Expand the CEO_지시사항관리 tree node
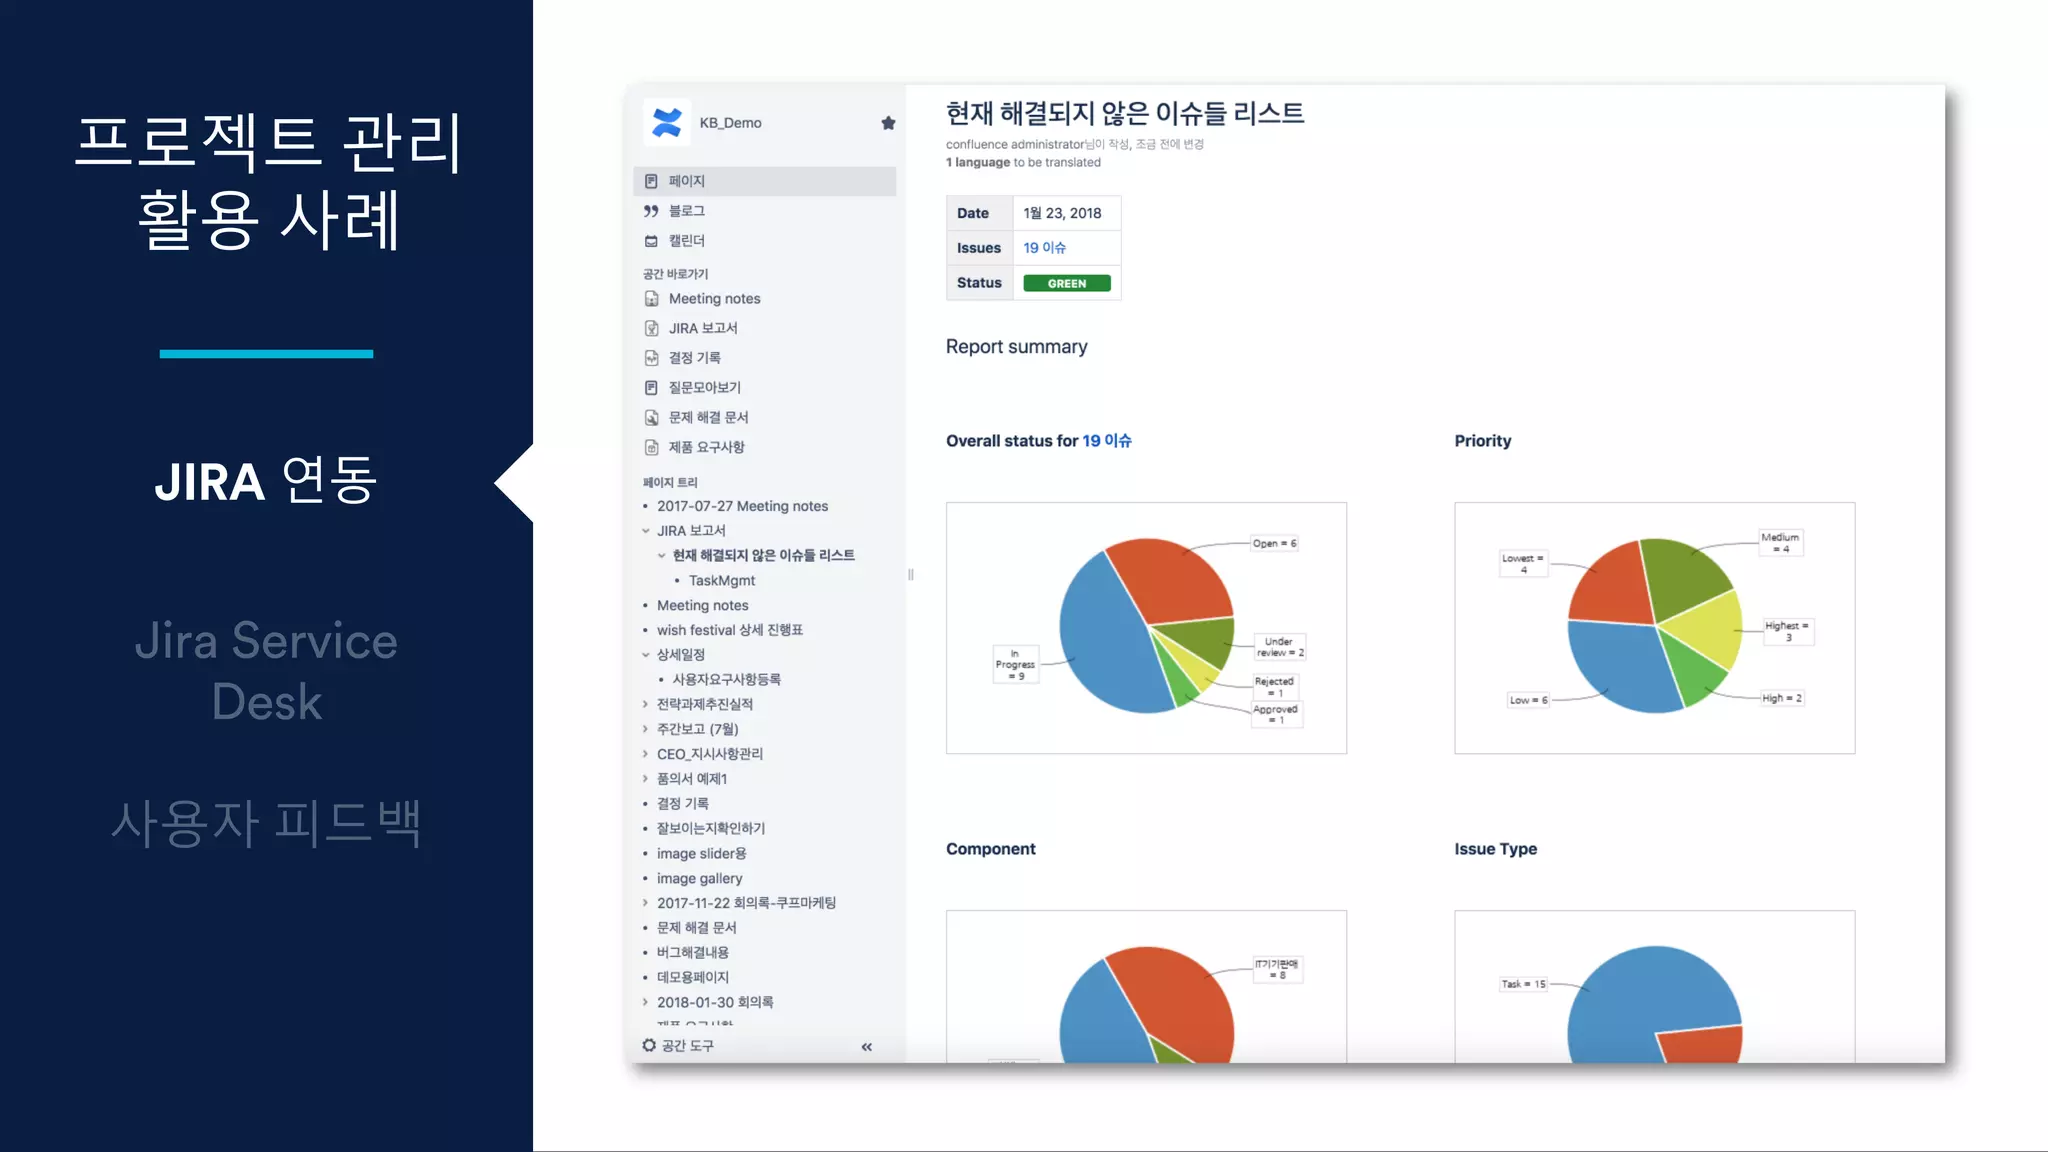Image resolution: width=2048 pixels, height=1152 pixels. (x=646, y=754)
